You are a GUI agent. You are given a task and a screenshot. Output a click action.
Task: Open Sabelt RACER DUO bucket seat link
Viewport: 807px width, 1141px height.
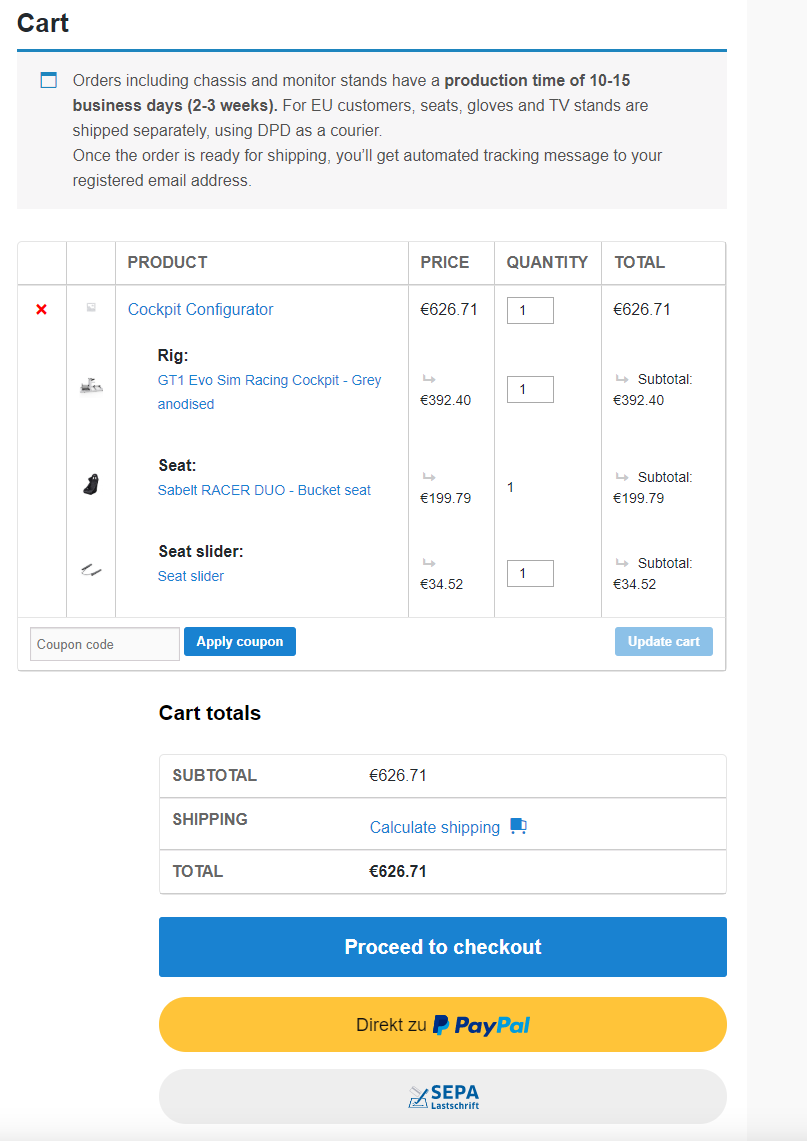264,490
